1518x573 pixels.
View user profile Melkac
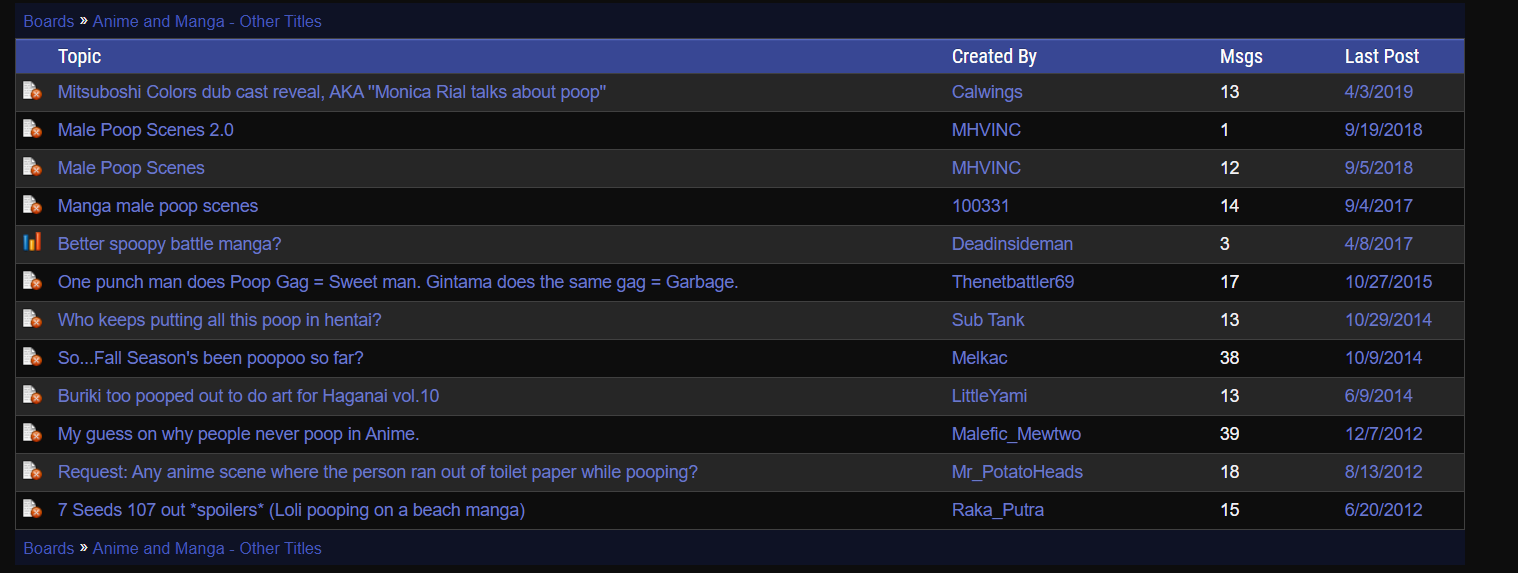pos(980,358)
